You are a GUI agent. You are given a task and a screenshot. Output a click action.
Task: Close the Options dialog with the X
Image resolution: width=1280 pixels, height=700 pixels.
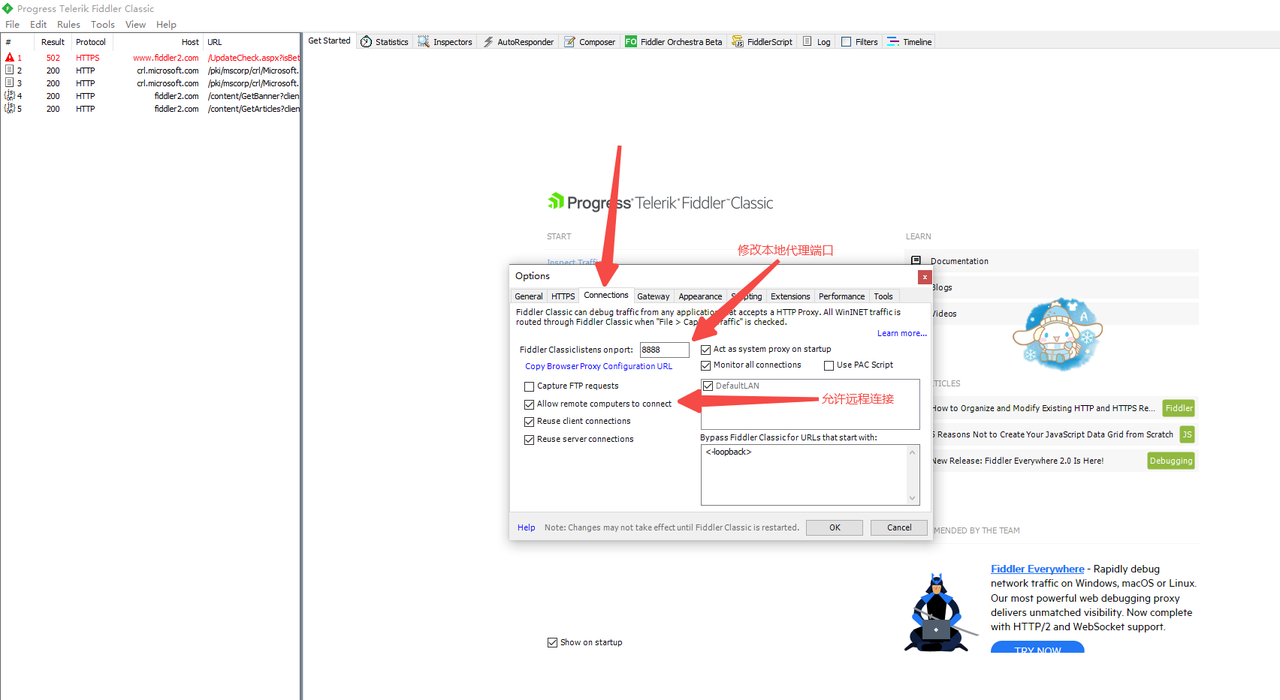click(925, 277)
